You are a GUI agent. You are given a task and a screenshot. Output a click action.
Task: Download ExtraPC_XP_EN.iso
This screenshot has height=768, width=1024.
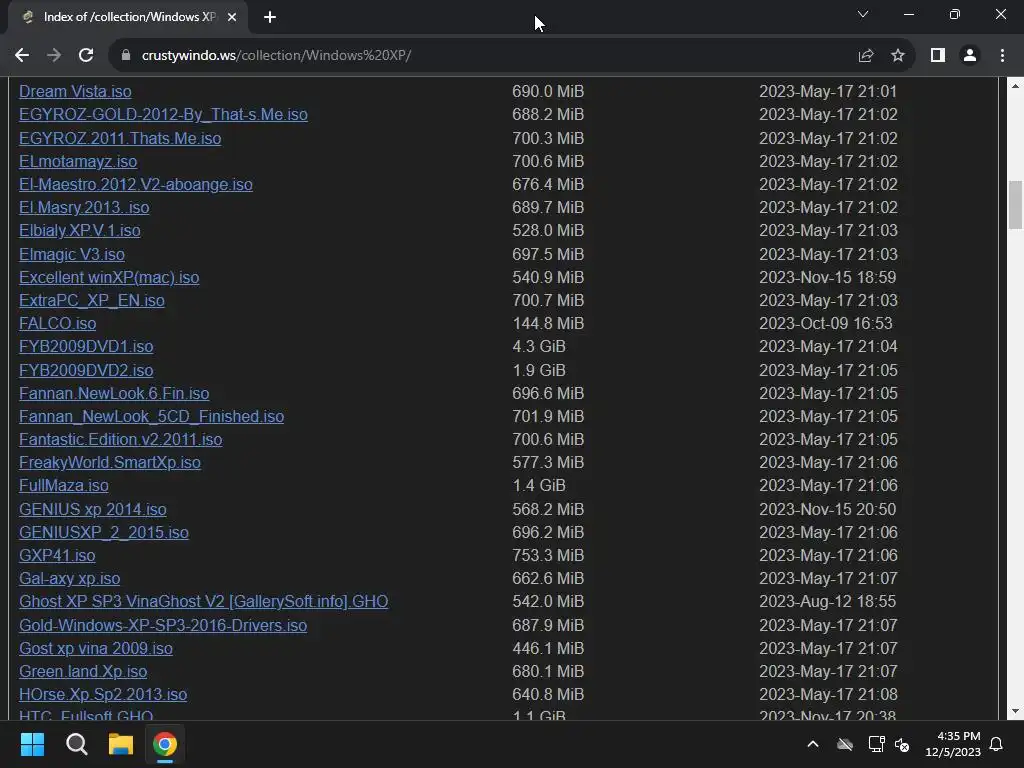pos(91,300)
